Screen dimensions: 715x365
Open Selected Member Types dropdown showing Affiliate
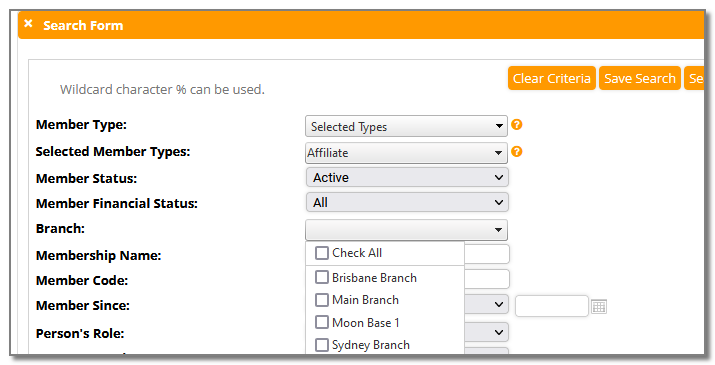406,153
